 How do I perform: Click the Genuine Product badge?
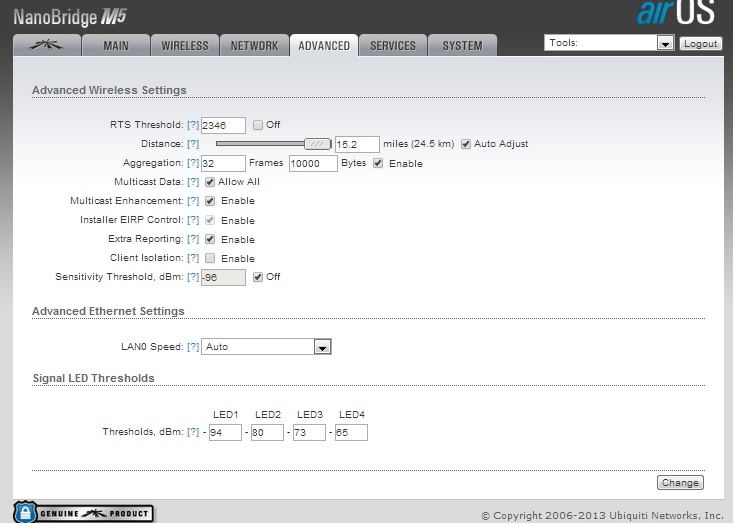tap(84, 512)
